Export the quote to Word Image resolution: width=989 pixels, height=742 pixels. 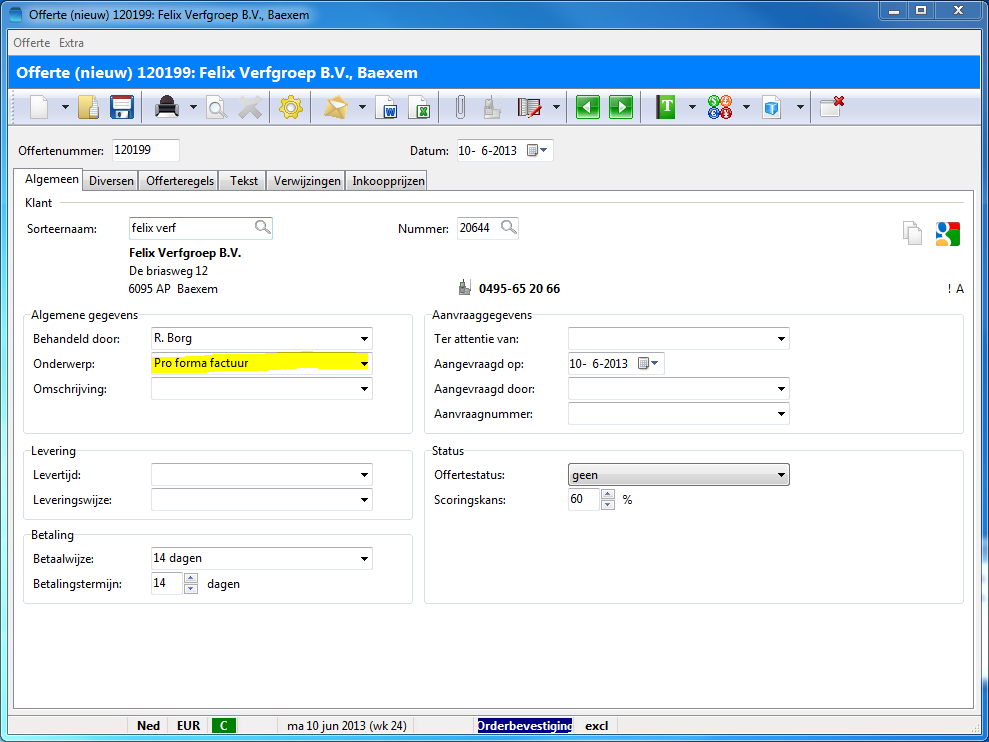click(387, 108)
